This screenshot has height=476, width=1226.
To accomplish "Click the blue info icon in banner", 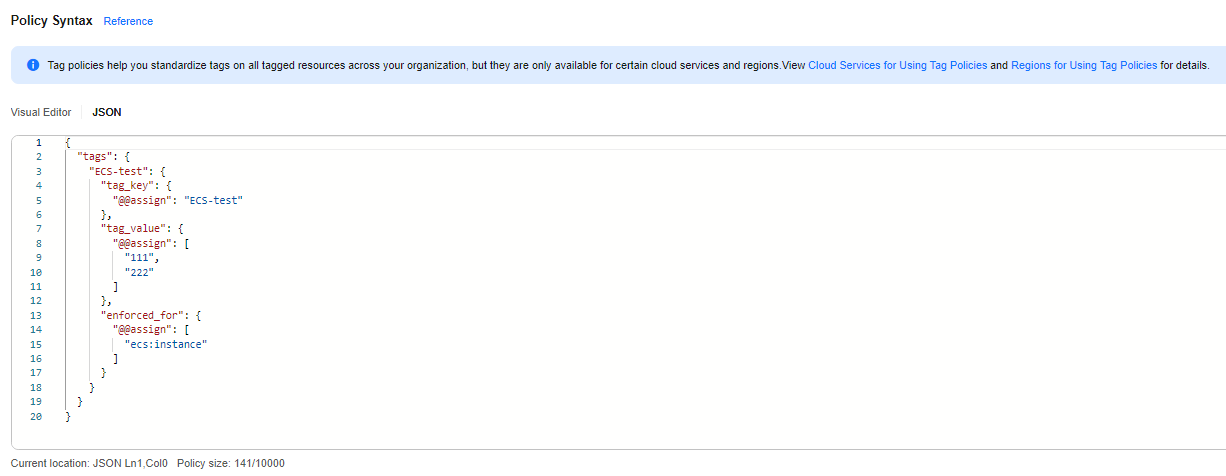I will click(33, 65).
